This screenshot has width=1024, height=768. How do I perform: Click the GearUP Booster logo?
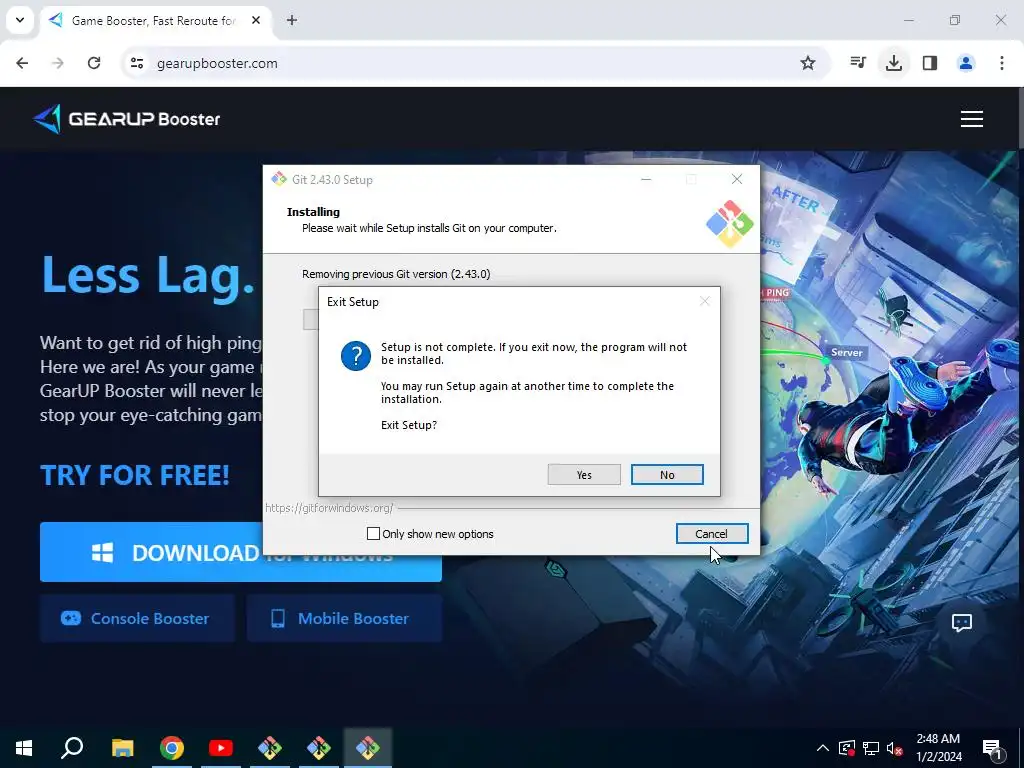click(126, 119)
